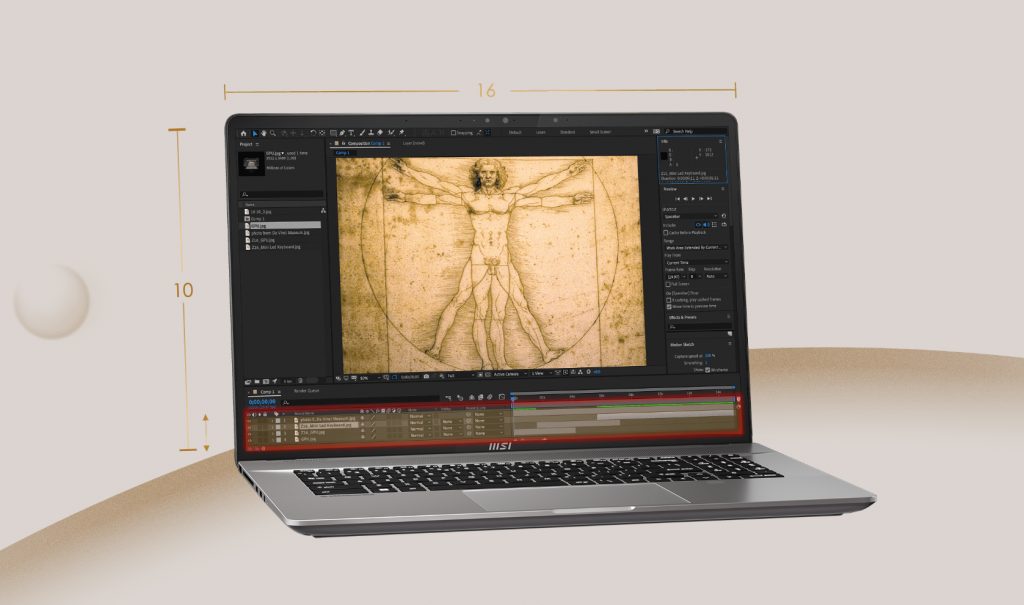Play the preview
The height and width of the screenshot is (605, 1024).
pos(693,199)
